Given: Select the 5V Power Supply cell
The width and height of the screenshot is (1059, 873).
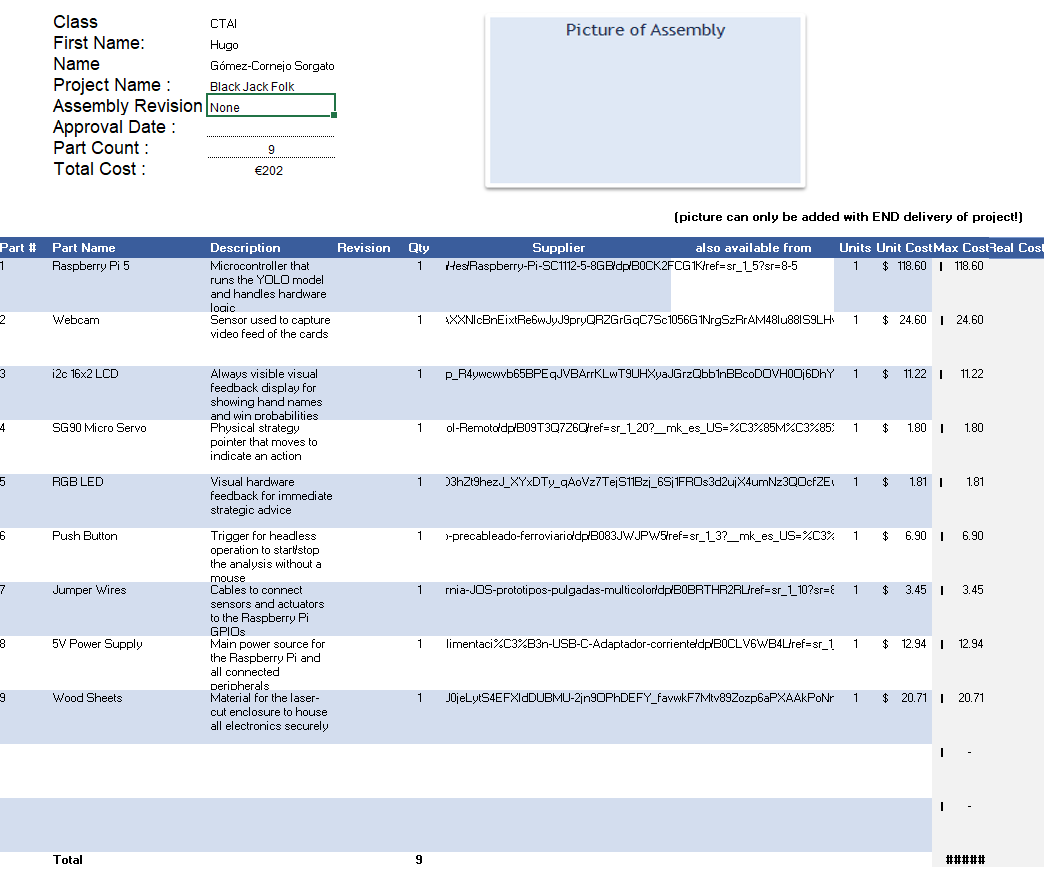Looking at the screenshot, I should [x=97, y=644].
